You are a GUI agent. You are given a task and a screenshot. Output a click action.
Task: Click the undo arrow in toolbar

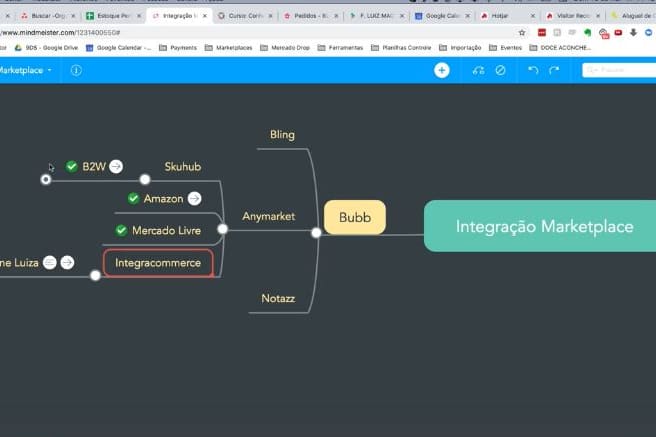(533, 70)
